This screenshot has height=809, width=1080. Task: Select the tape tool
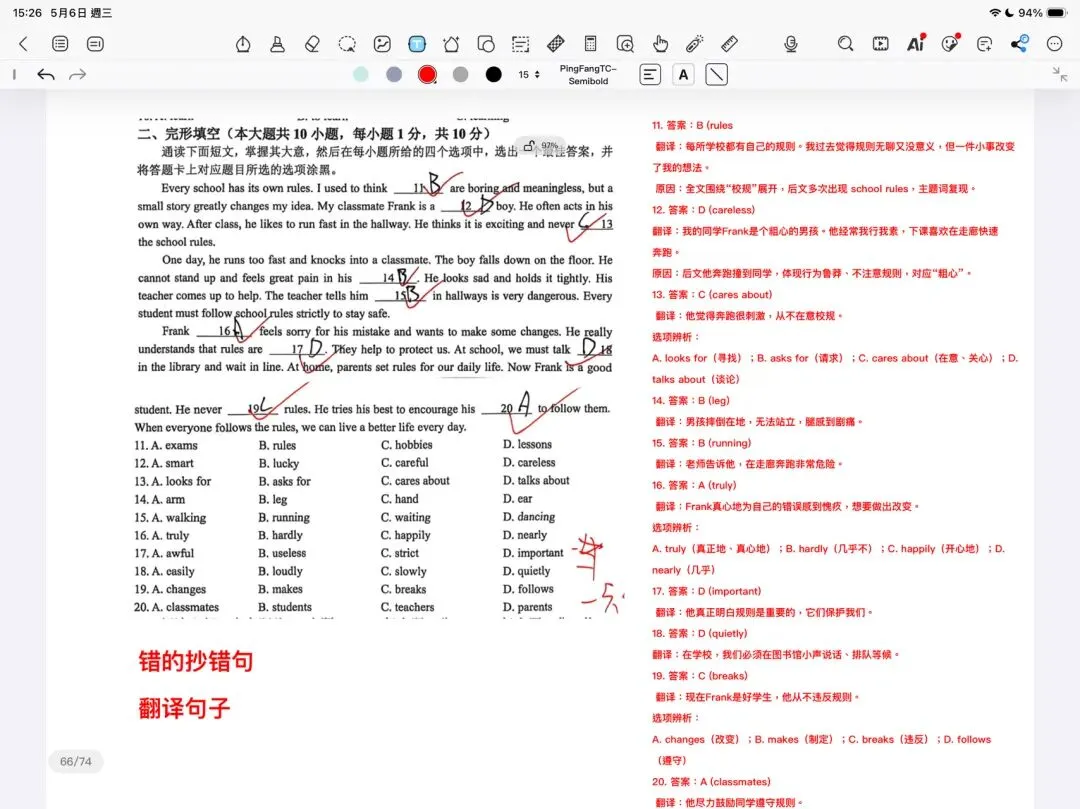[x=556, y=44]
